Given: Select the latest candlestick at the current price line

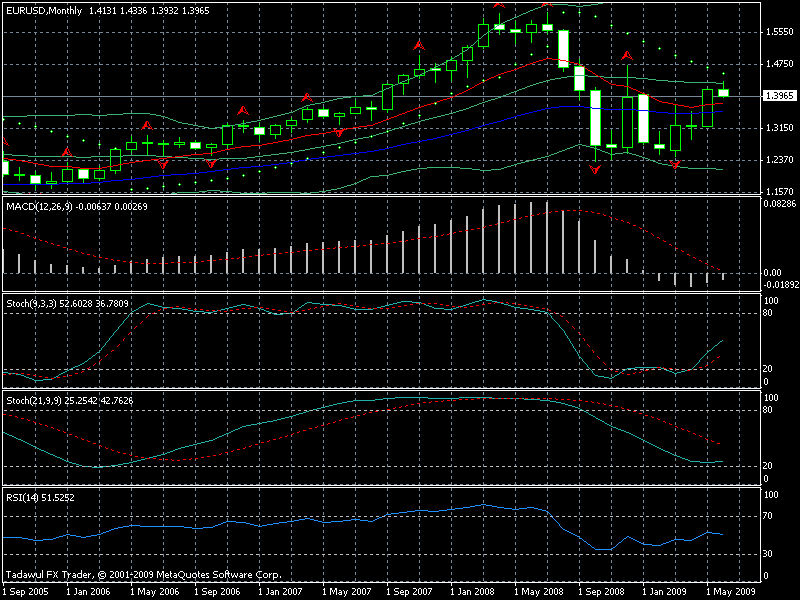Looking at the screenshot, I should pos(723,92).
